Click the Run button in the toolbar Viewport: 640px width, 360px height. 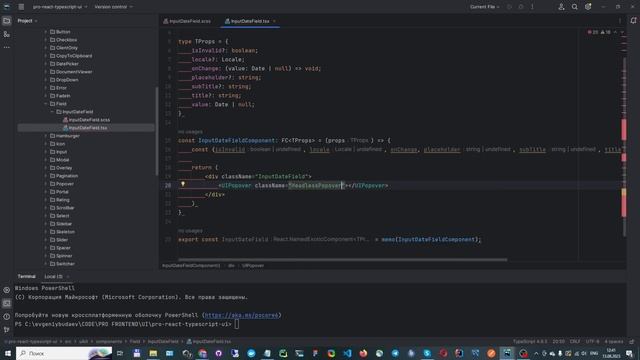click(509, 7)
